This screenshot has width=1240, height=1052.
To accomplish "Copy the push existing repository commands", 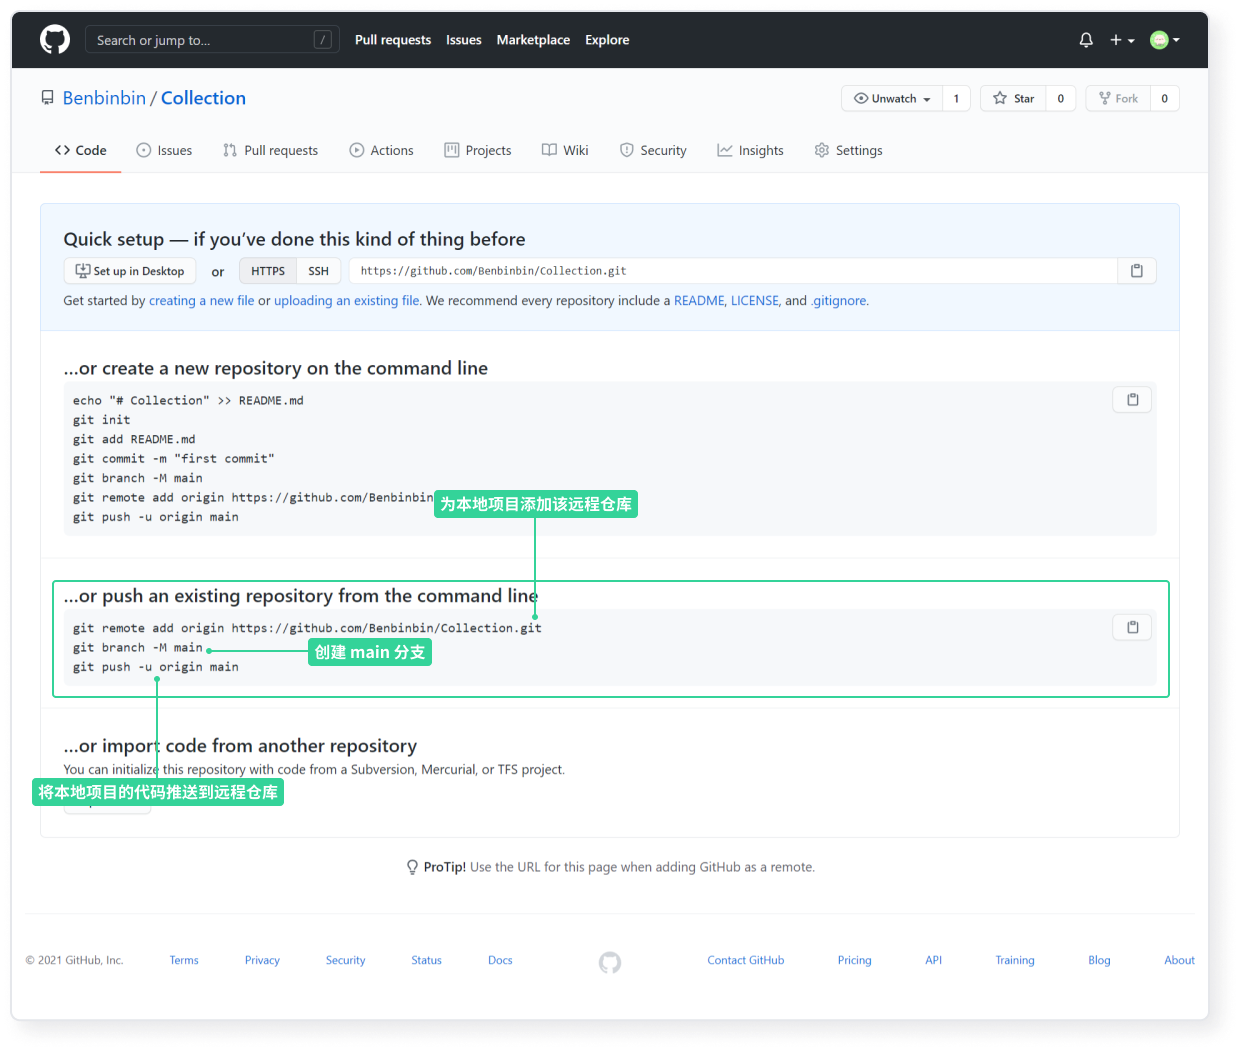I will (x=1133, y=627).
